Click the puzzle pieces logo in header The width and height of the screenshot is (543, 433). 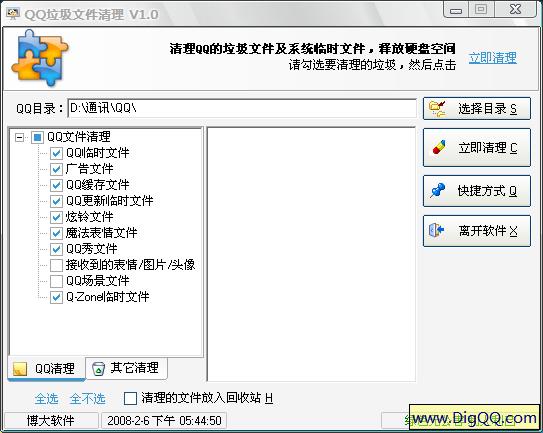point(40,58)
